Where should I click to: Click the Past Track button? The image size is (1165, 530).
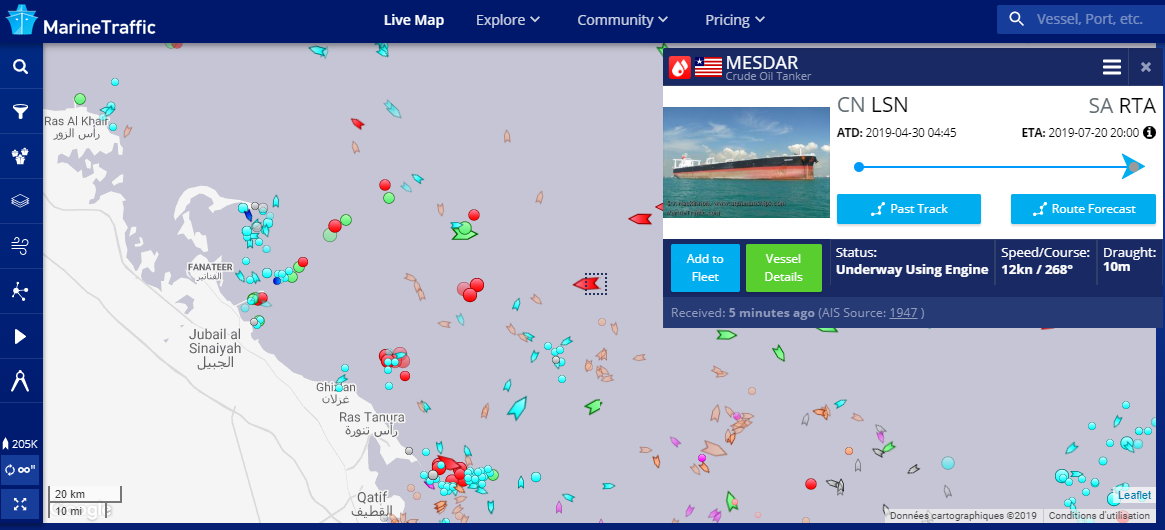click(908, 209)
